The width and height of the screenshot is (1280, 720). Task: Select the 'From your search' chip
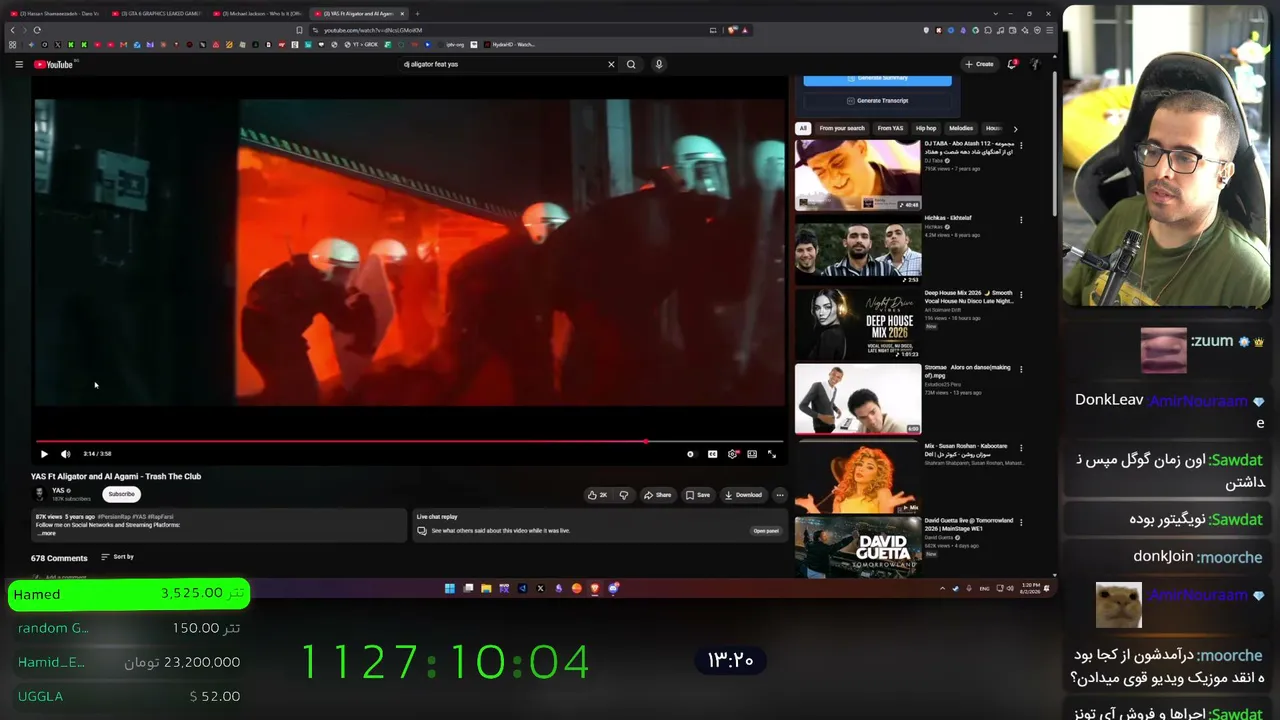pyautogui.click(x=842, y=128)
